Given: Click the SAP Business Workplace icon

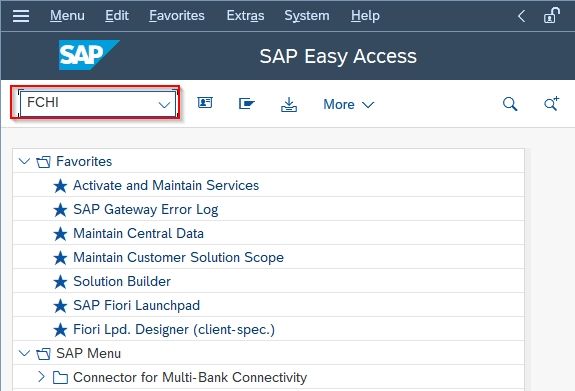Looking at the screenshot, I should tap(247, 104).
